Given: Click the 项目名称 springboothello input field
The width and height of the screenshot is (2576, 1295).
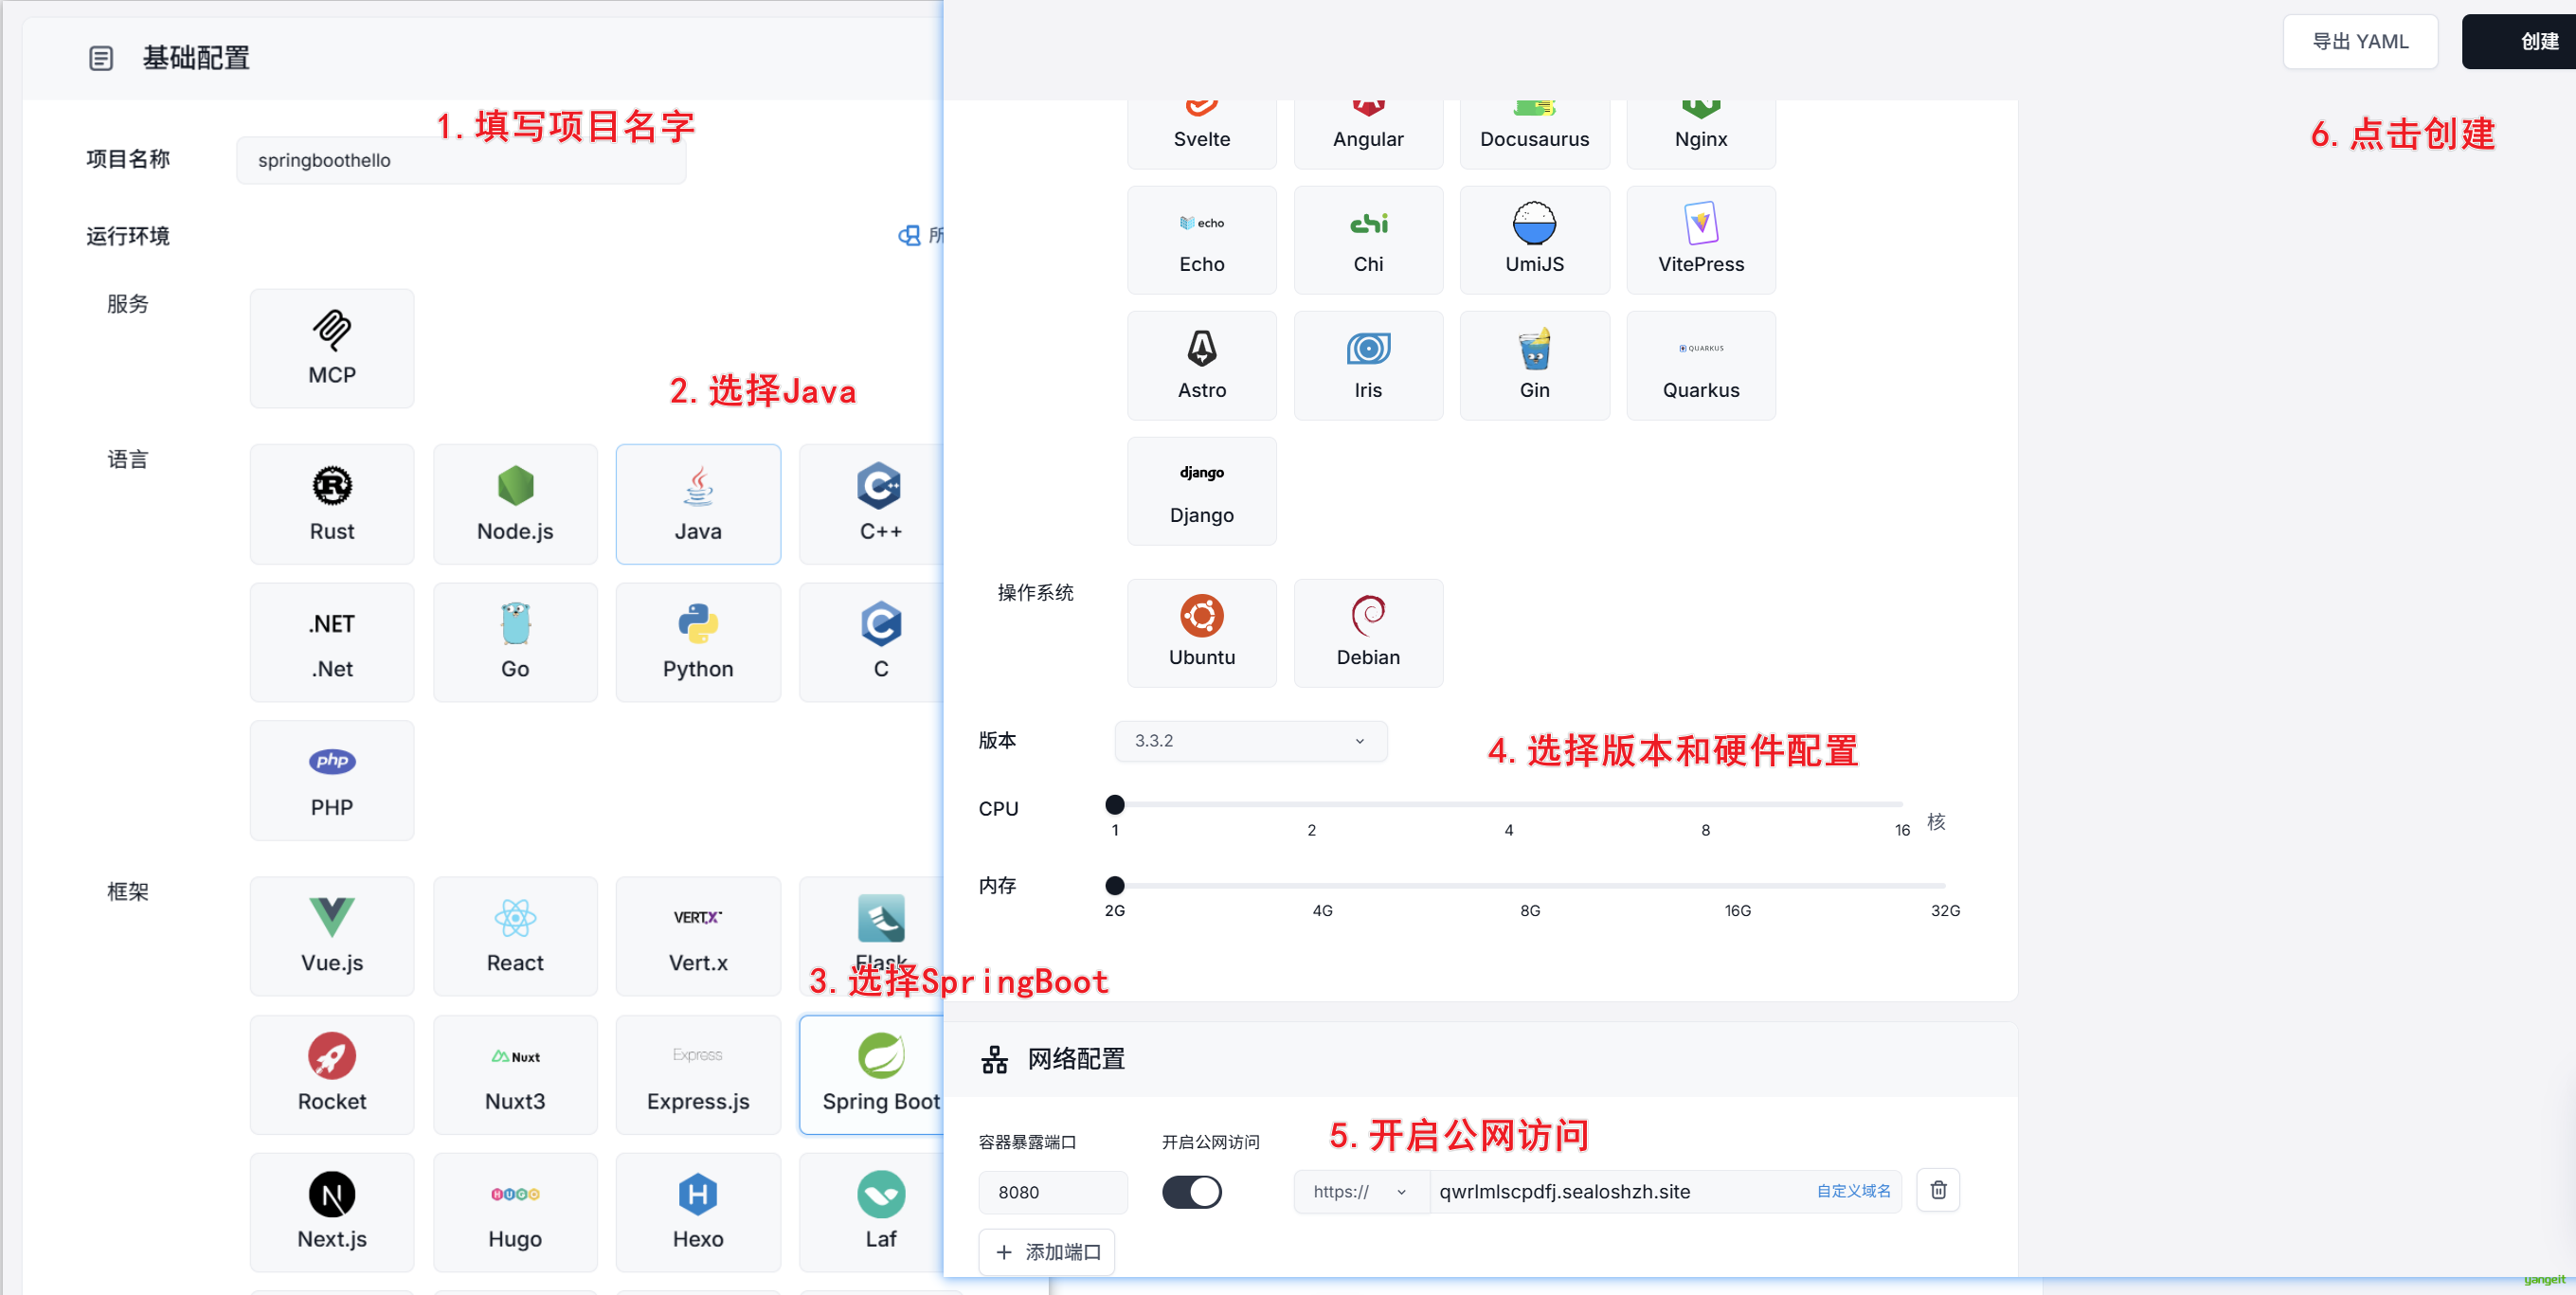Looking at the screenshot, I should pos(461,160).
